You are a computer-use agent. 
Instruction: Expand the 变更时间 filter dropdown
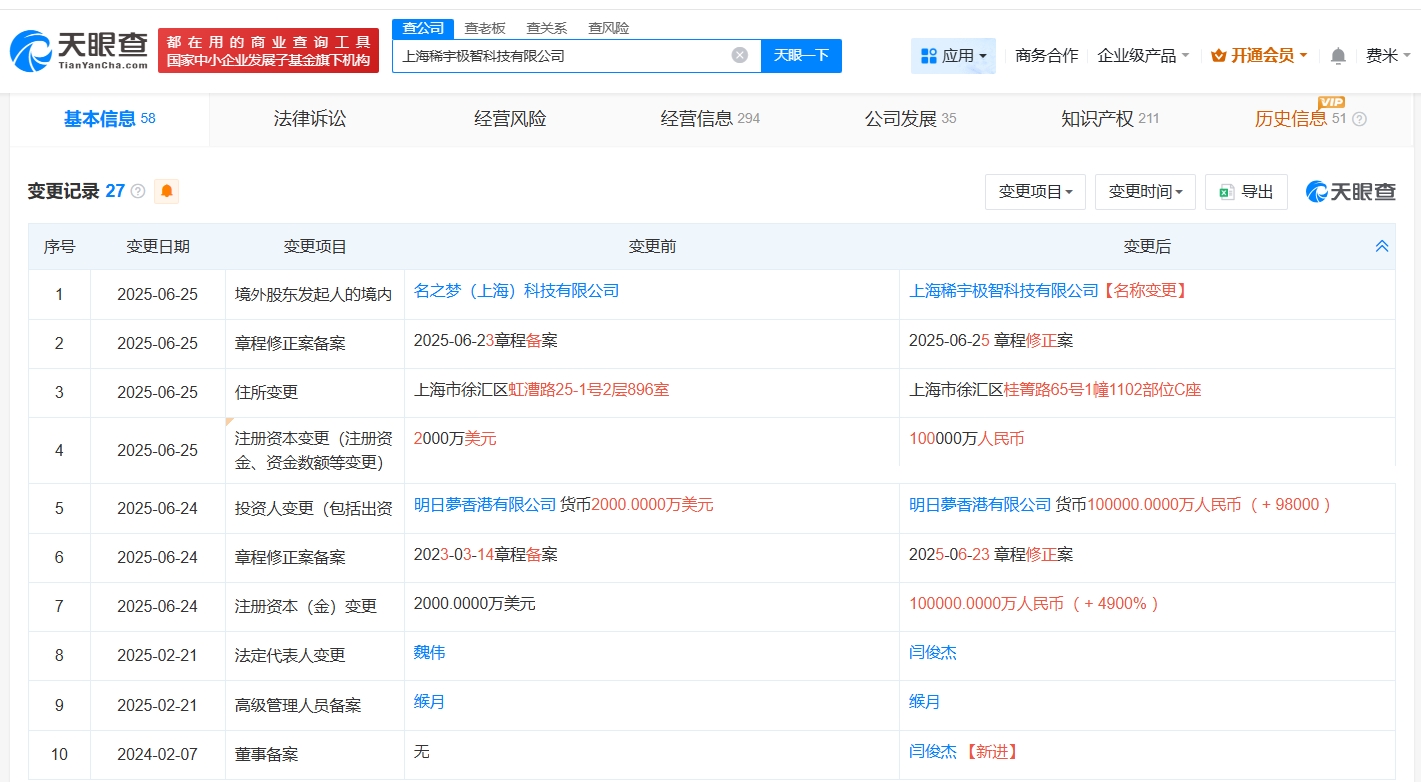pyautogui.click(x=1145, y=192)
